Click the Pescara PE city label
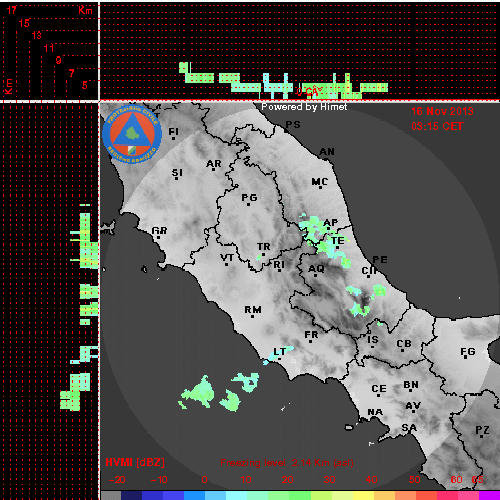 [380, 260]
